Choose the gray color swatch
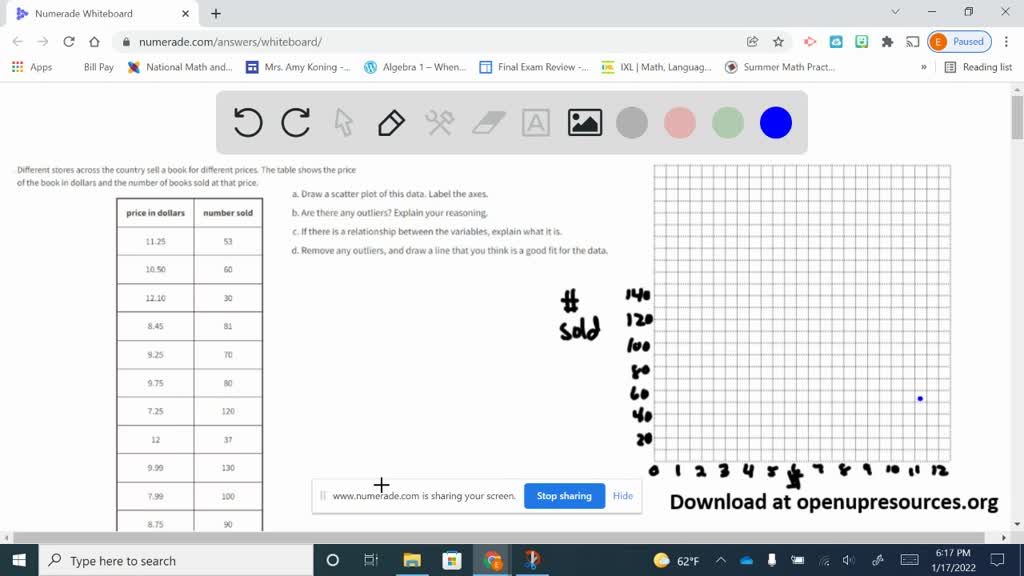1024x576 pixels. coord(632,123)
